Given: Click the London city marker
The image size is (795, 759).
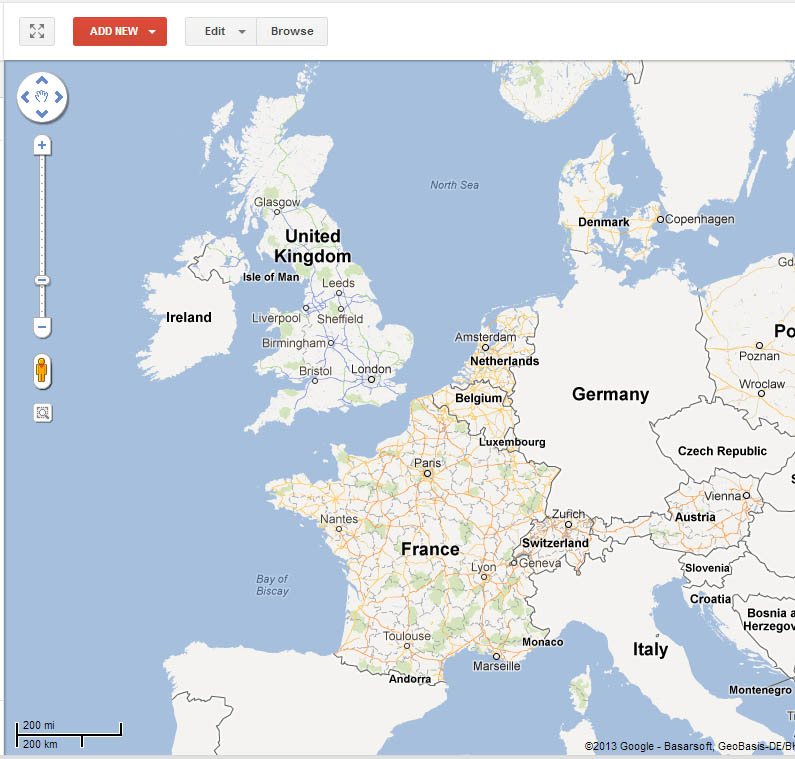Looking at the screenshot, I should 372,380.
